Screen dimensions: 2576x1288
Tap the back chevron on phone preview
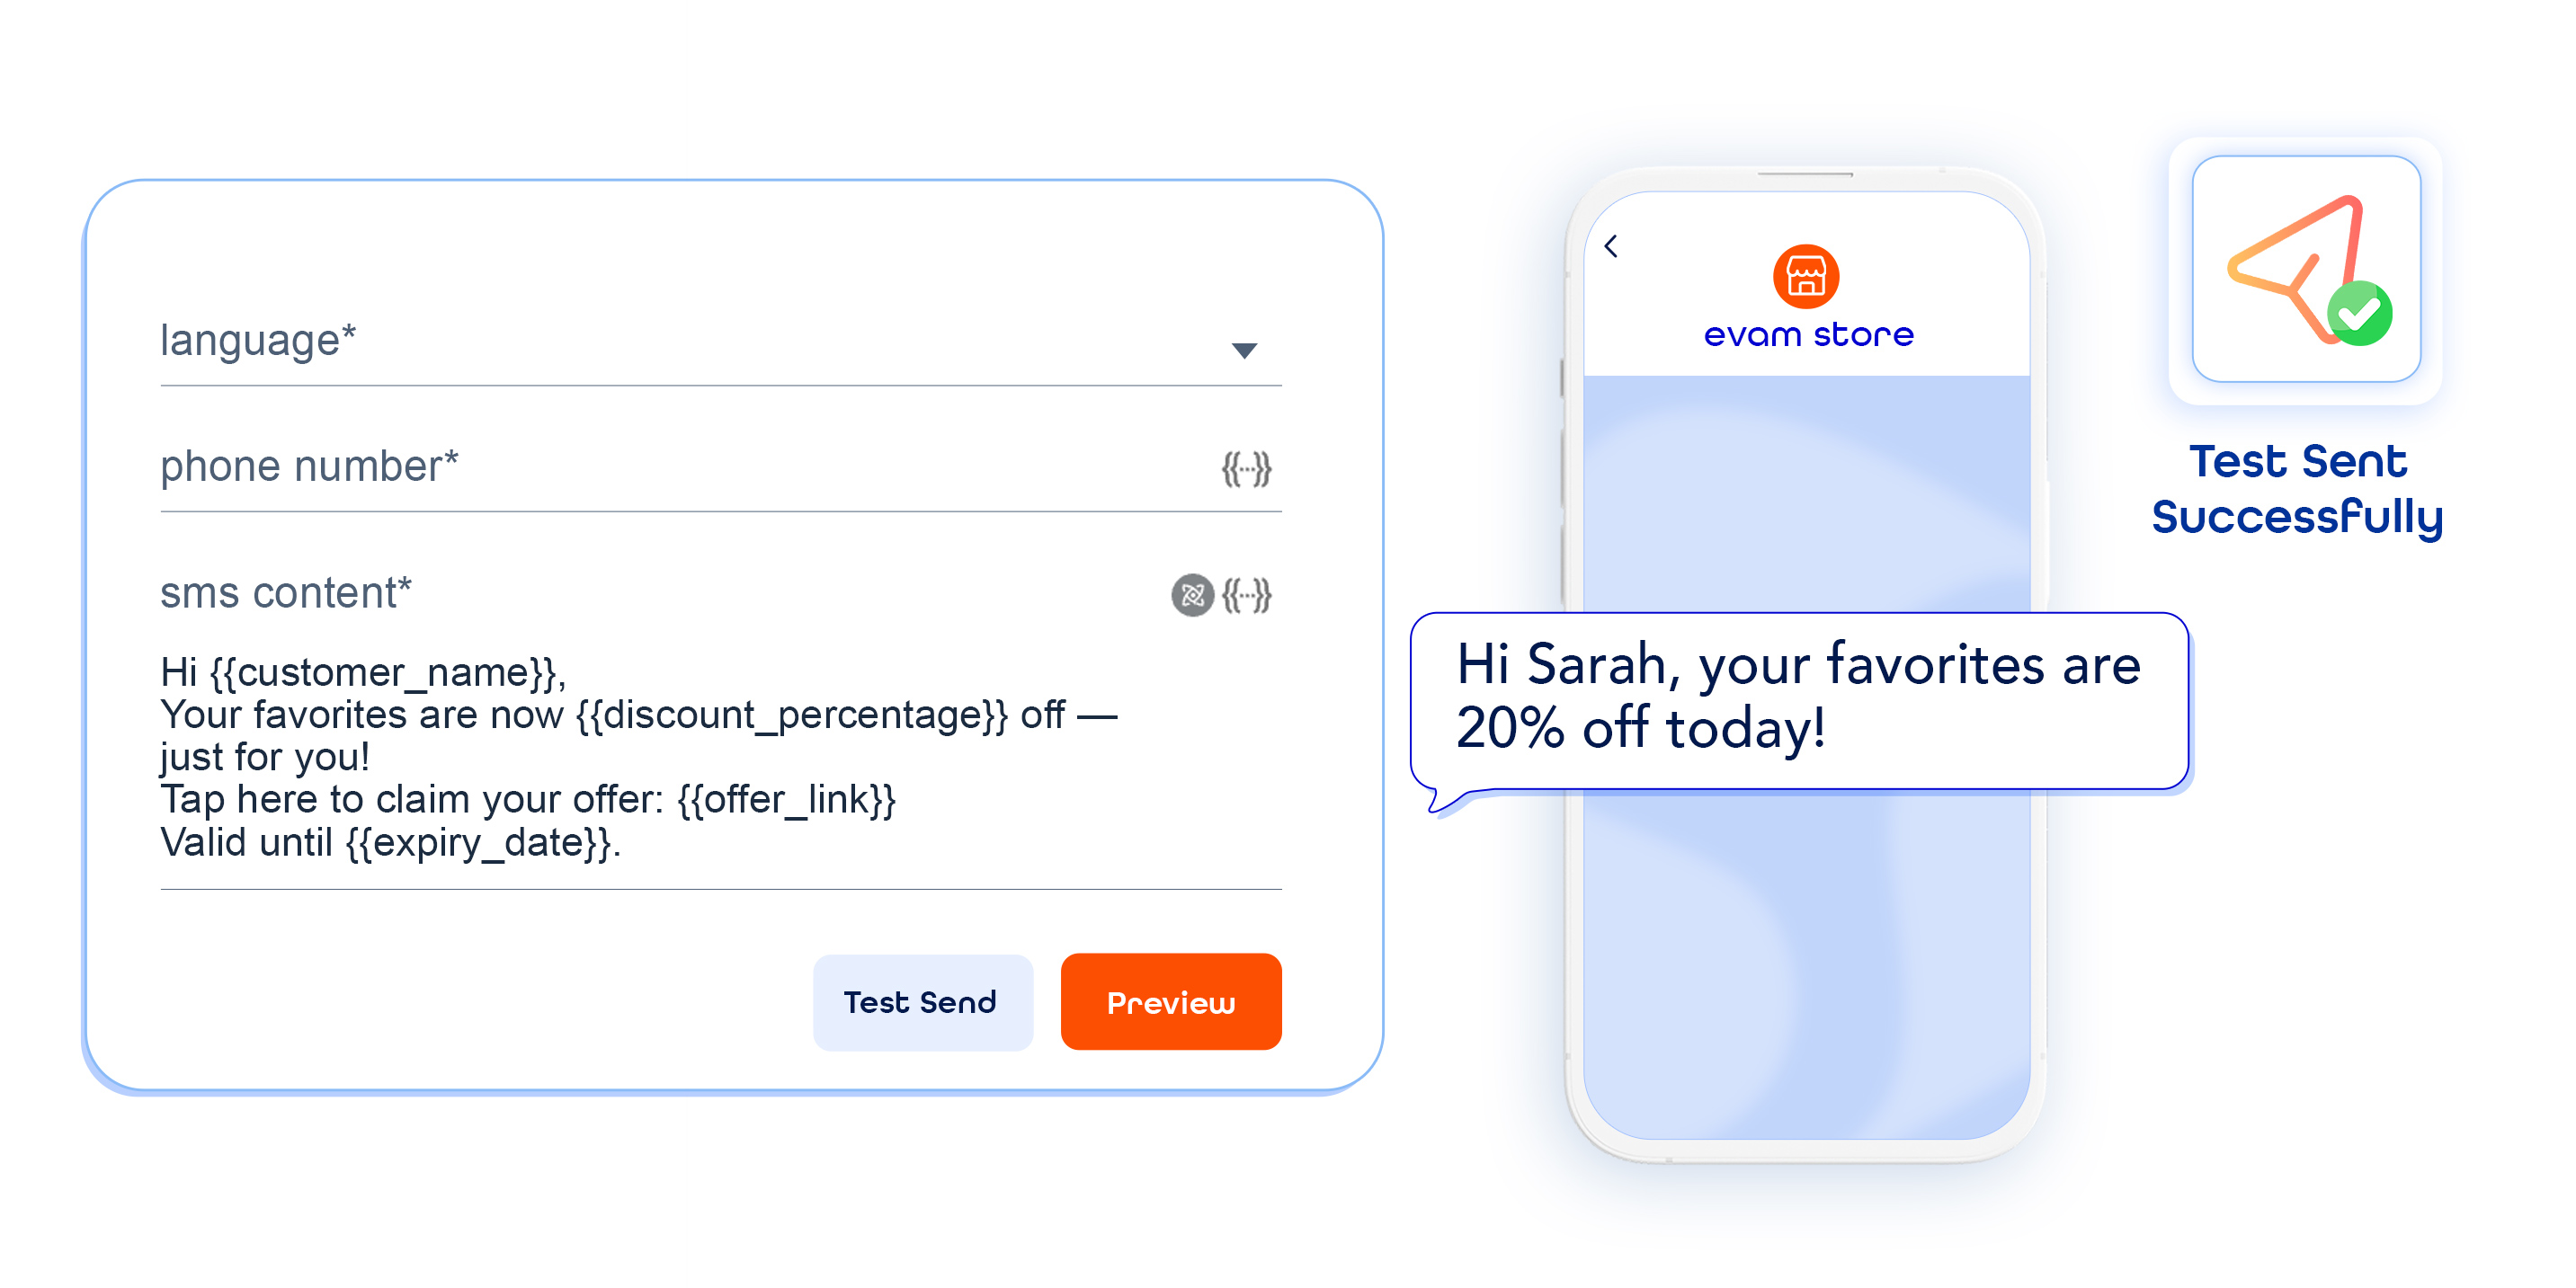tap(1611, 246)
